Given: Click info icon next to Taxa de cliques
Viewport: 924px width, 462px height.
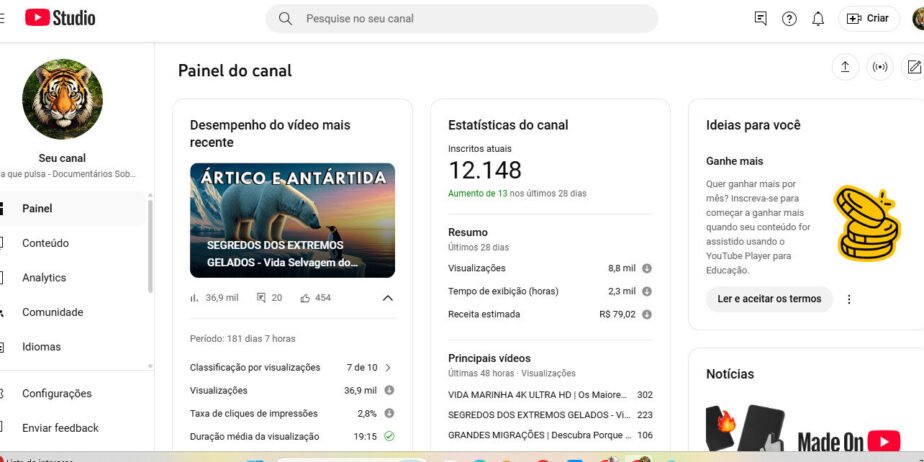Looking at the screenshot, I should point(389,413).
